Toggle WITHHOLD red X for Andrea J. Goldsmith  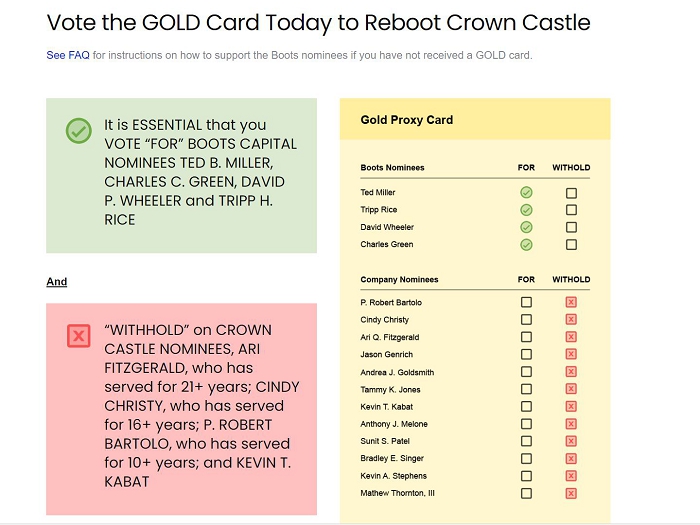point(571,372)
